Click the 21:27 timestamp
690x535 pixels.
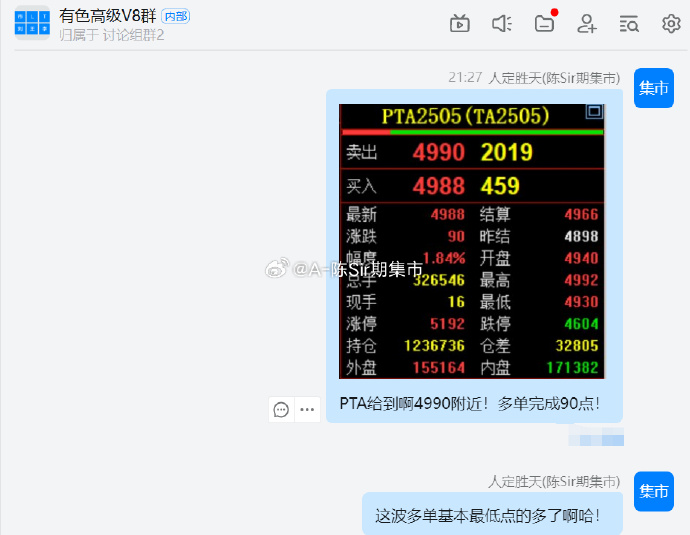465,77
